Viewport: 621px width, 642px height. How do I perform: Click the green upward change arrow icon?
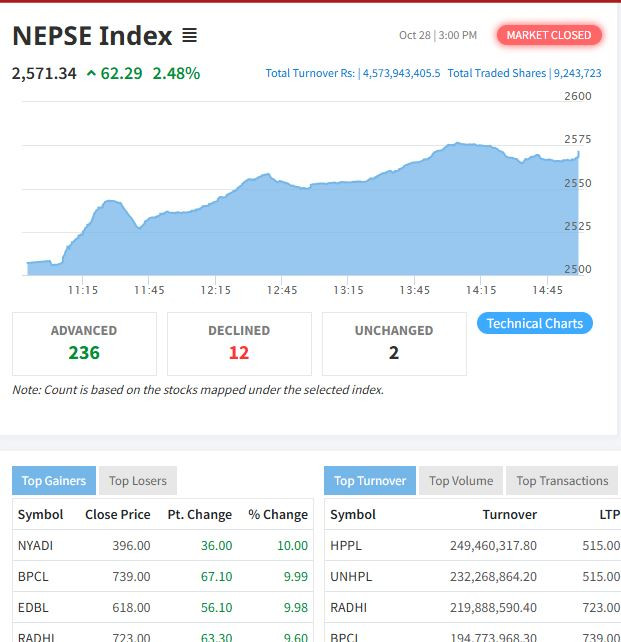click(92, 73)
